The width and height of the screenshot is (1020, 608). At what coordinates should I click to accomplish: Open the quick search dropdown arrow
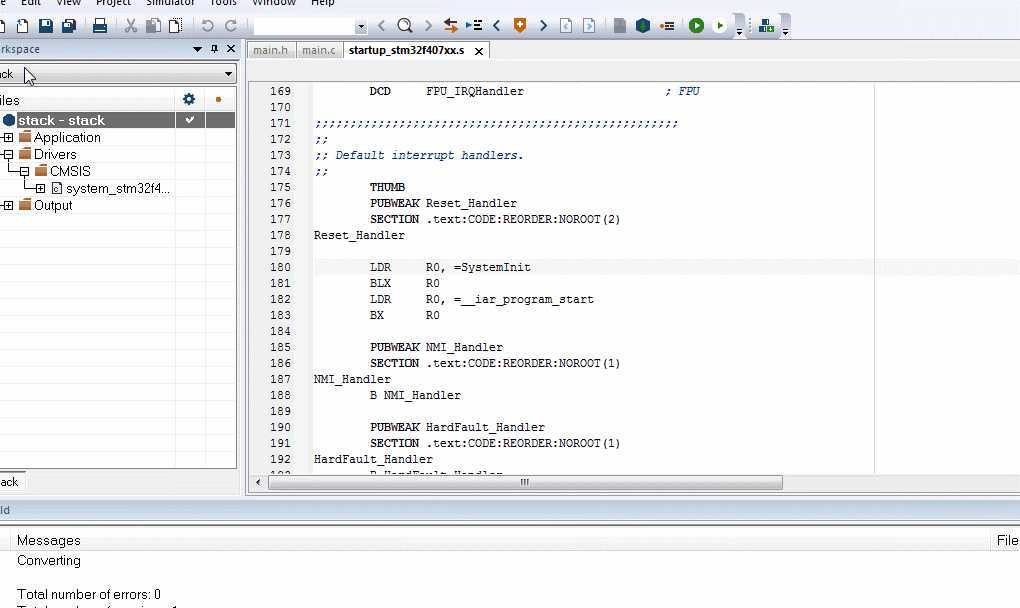[361, 27]
